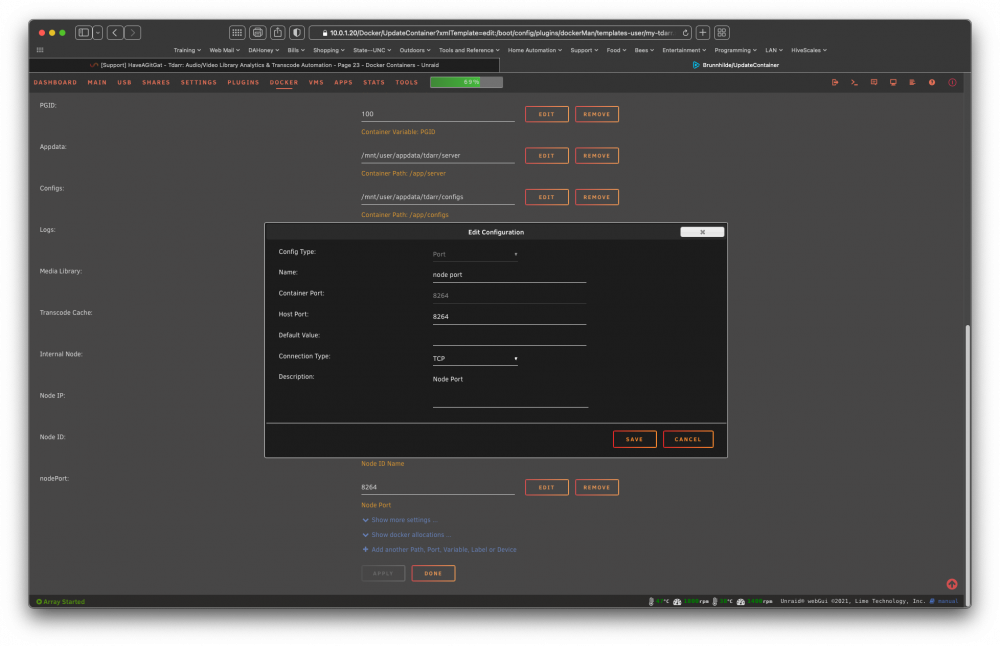This screenshot has width=1000, height=646.
Task: Toggle the Safari sidebar icon
Action: [x=84, y=33]
